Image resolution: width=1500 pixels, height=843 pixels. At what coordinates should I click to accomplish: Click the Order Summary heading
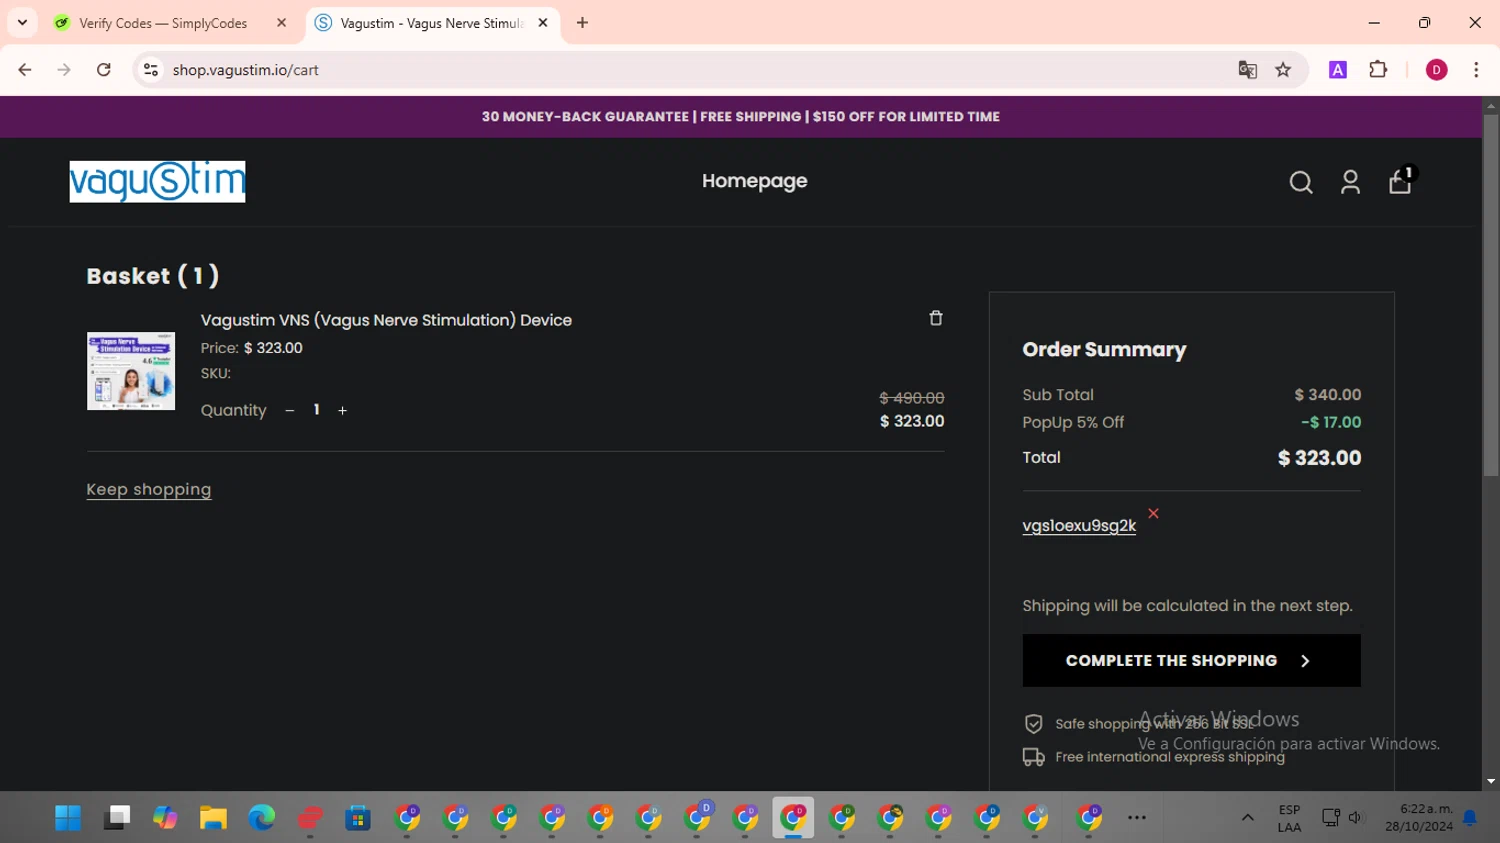tap(1104, 350)
